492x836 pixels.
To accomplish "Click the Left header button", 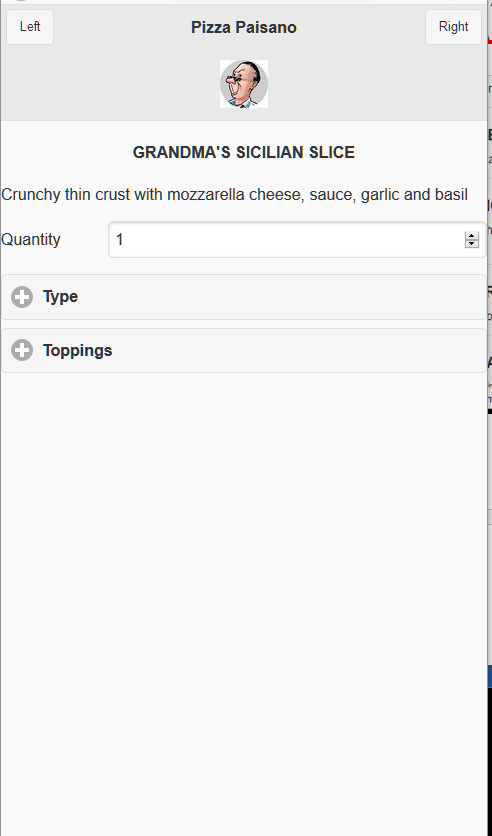I will tap(30, 27).
